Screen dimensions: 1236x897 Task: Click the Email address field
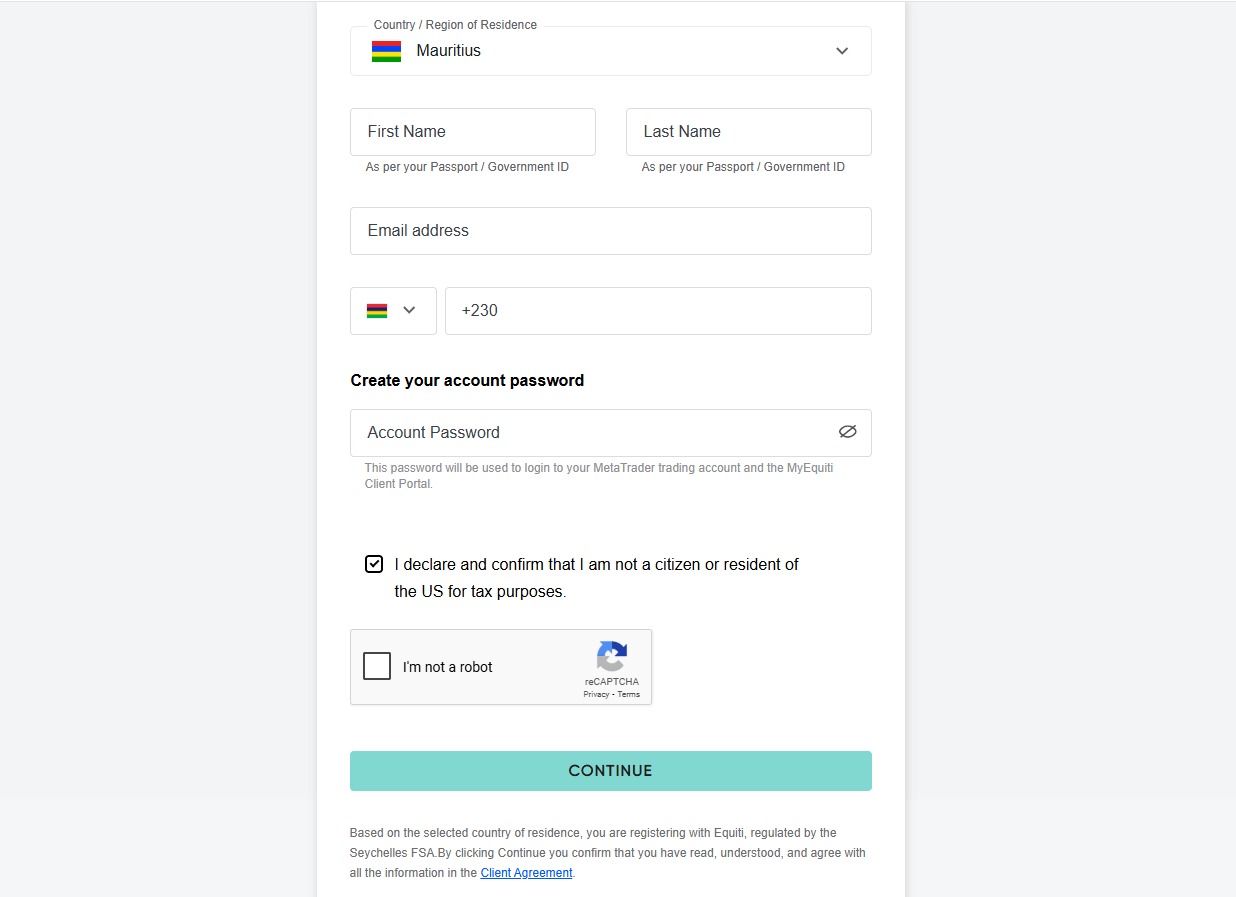pyautogui.click(x=611, y=231)
